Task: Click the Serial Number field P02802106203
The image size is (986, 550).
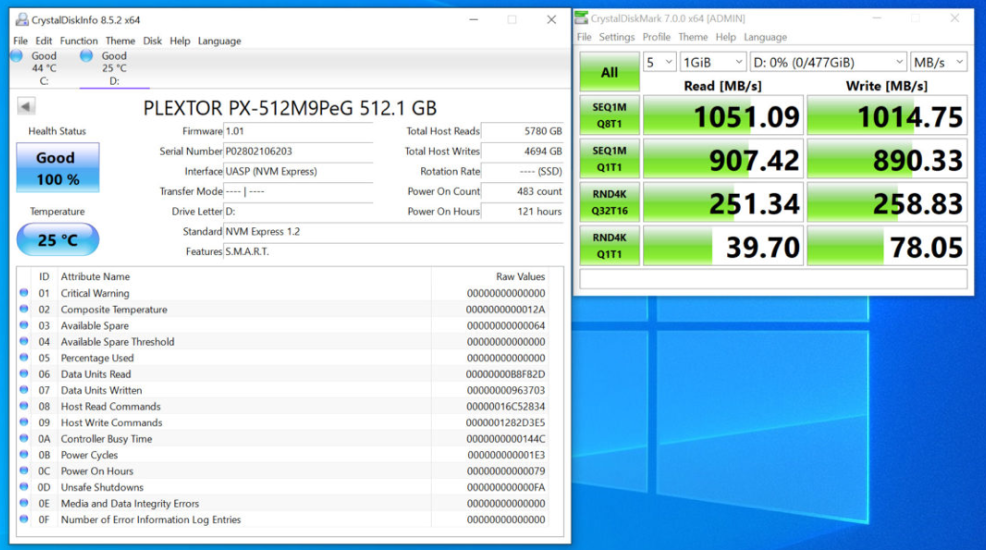Action: click(x=298, y=151)
